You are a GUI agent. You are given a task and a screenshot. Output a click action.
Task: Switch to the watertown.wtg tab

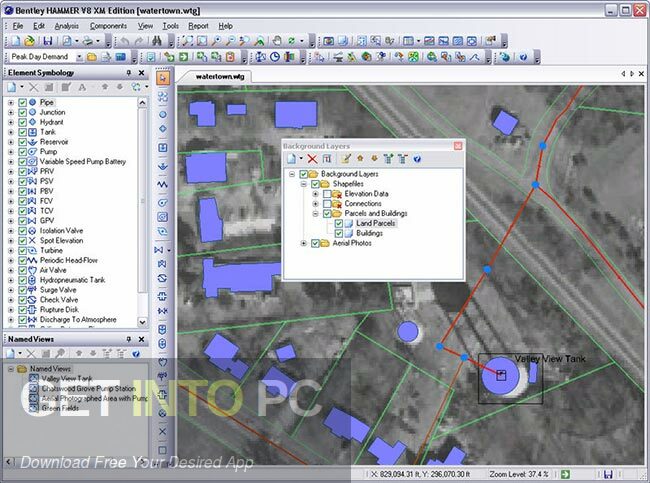coord(220,76)
